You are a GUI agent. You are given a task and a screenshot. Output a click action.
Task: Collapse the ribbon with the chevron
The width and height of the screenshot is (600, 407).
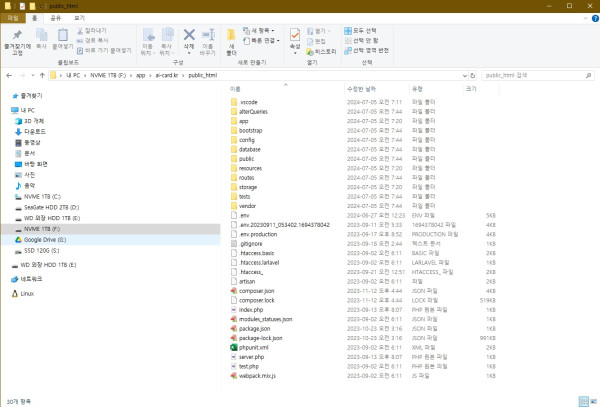(585, 18)
